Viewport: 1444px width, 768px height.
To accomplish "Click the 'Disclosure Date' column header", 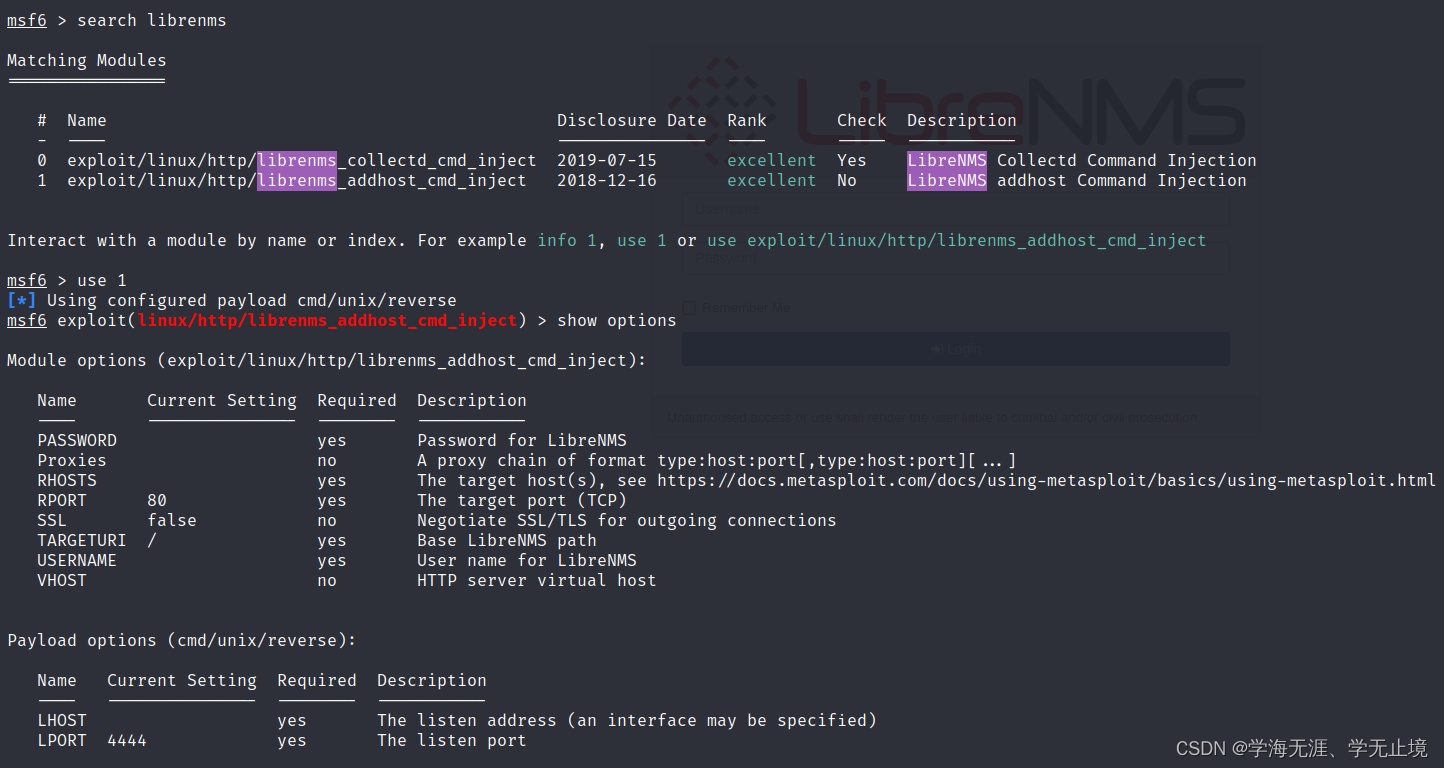I will point(632,121).
